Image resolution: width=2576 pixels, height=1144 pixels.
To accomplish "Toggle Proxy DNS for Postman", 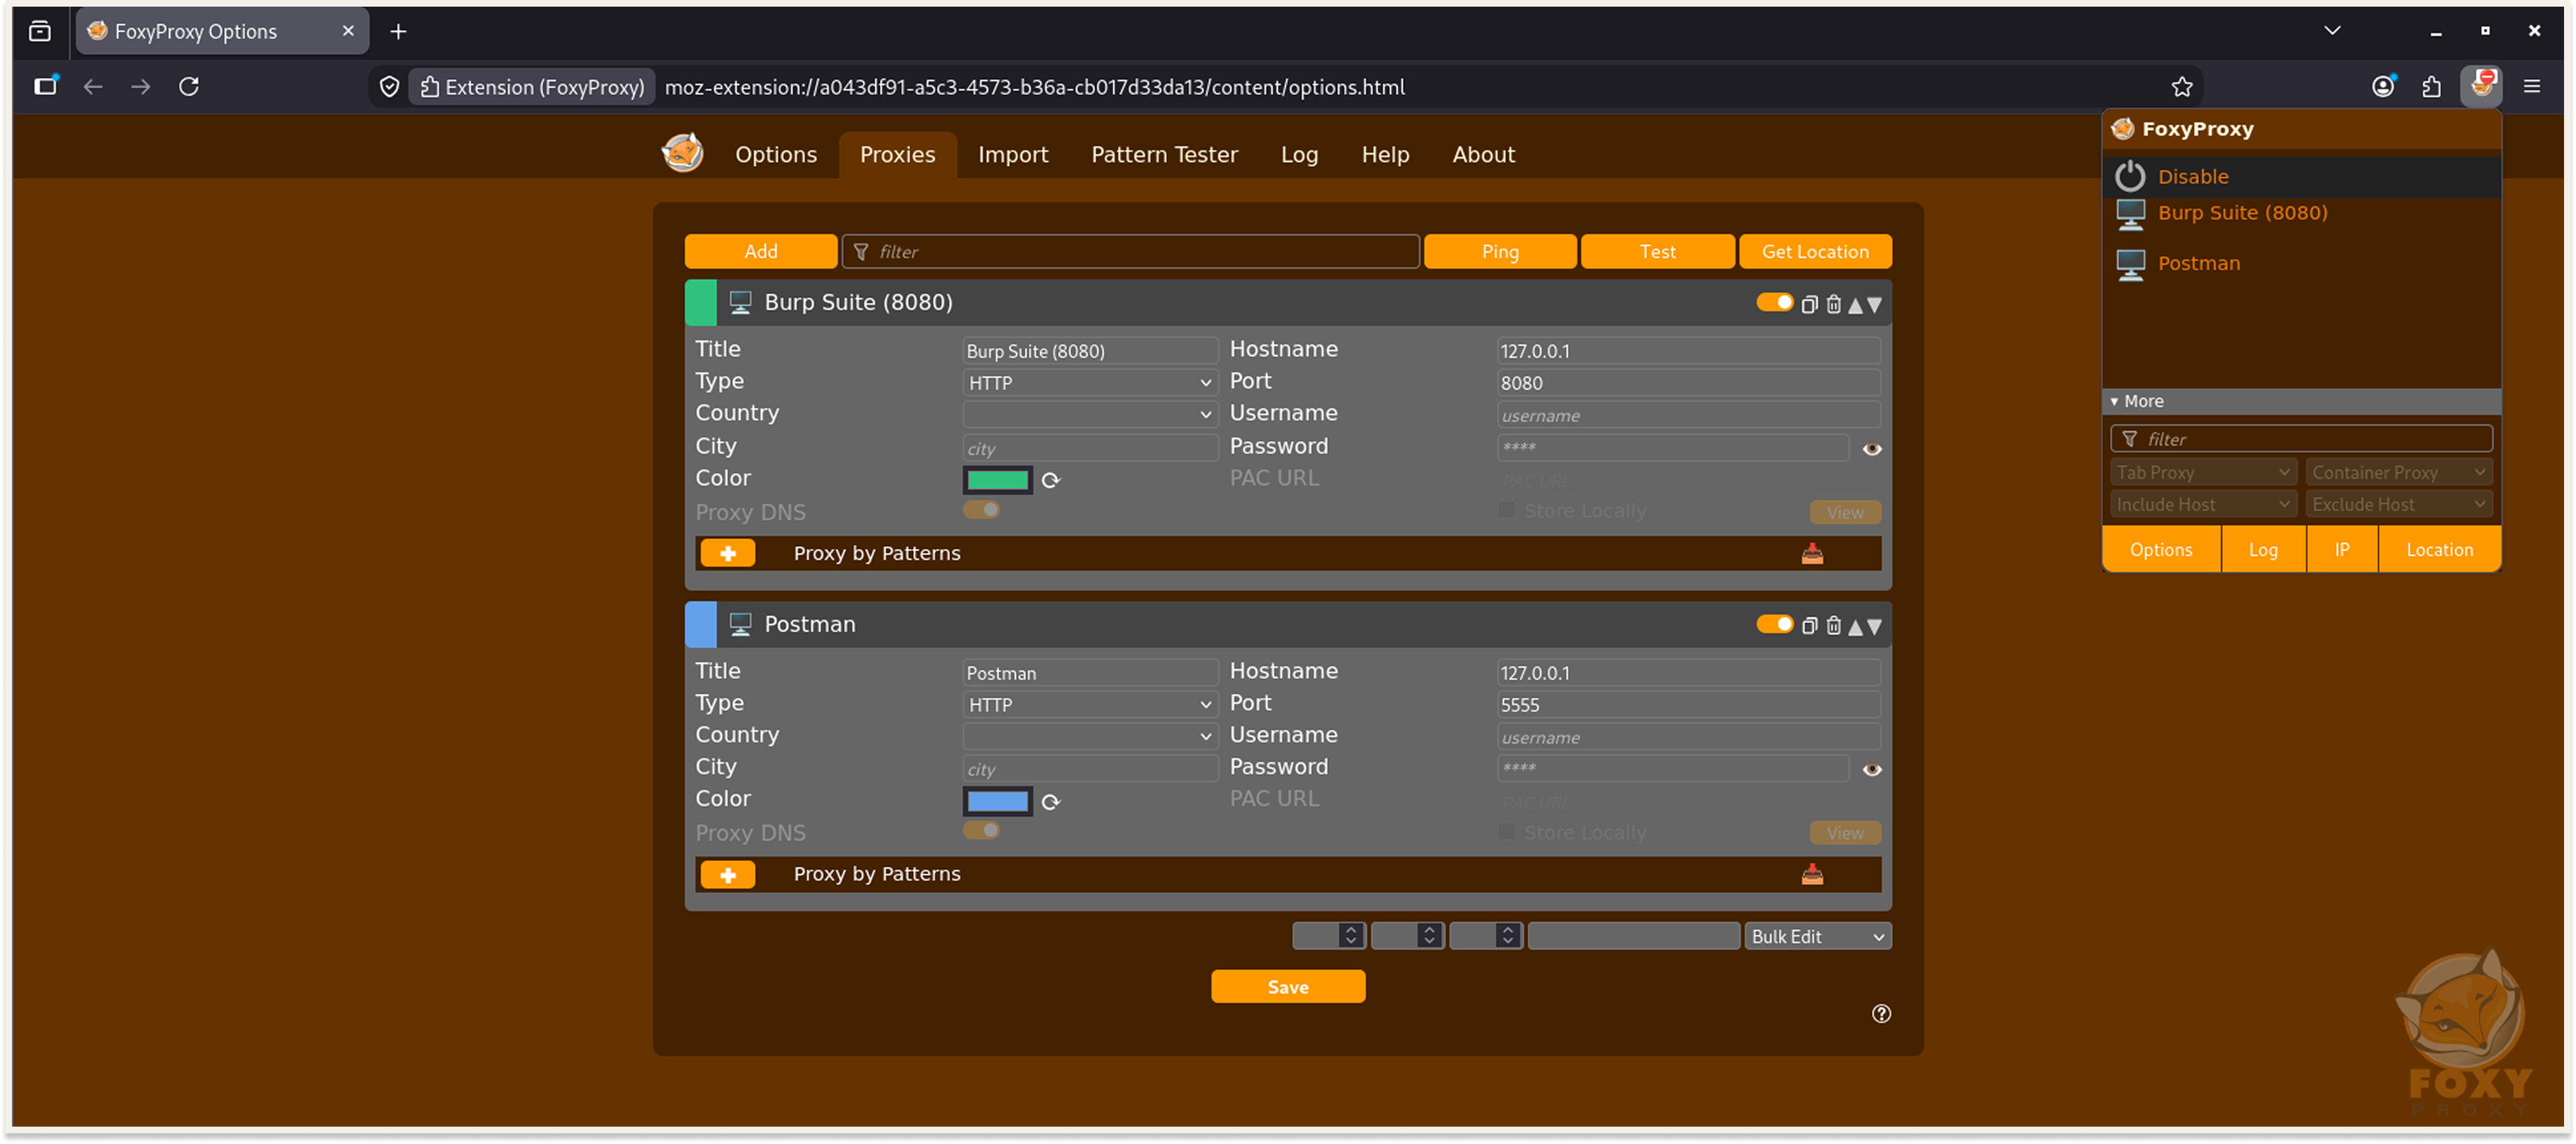I will [x=981, y=831].
